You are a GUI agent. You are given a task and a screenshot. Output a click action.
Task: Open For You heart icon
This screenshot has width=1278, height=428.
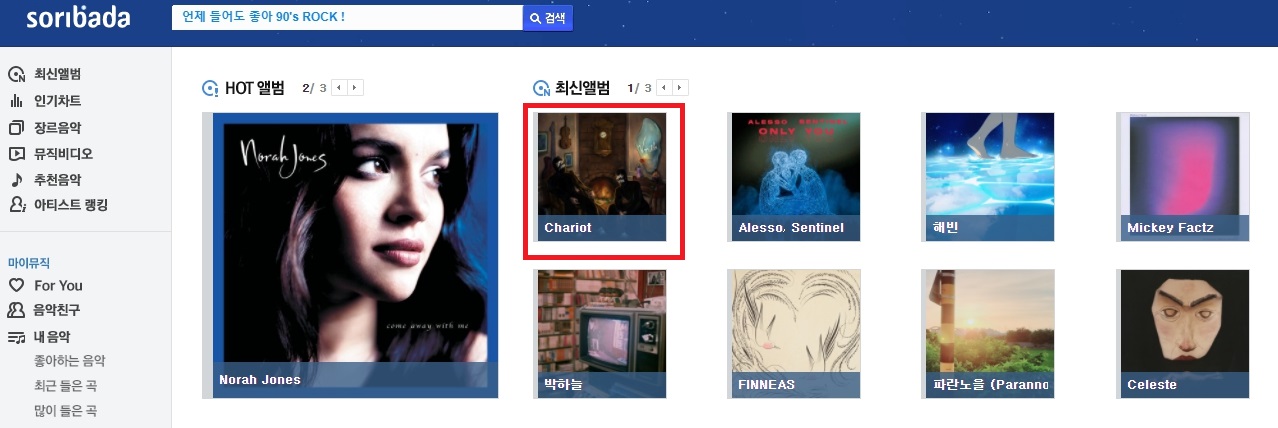(x=16, y=285)
